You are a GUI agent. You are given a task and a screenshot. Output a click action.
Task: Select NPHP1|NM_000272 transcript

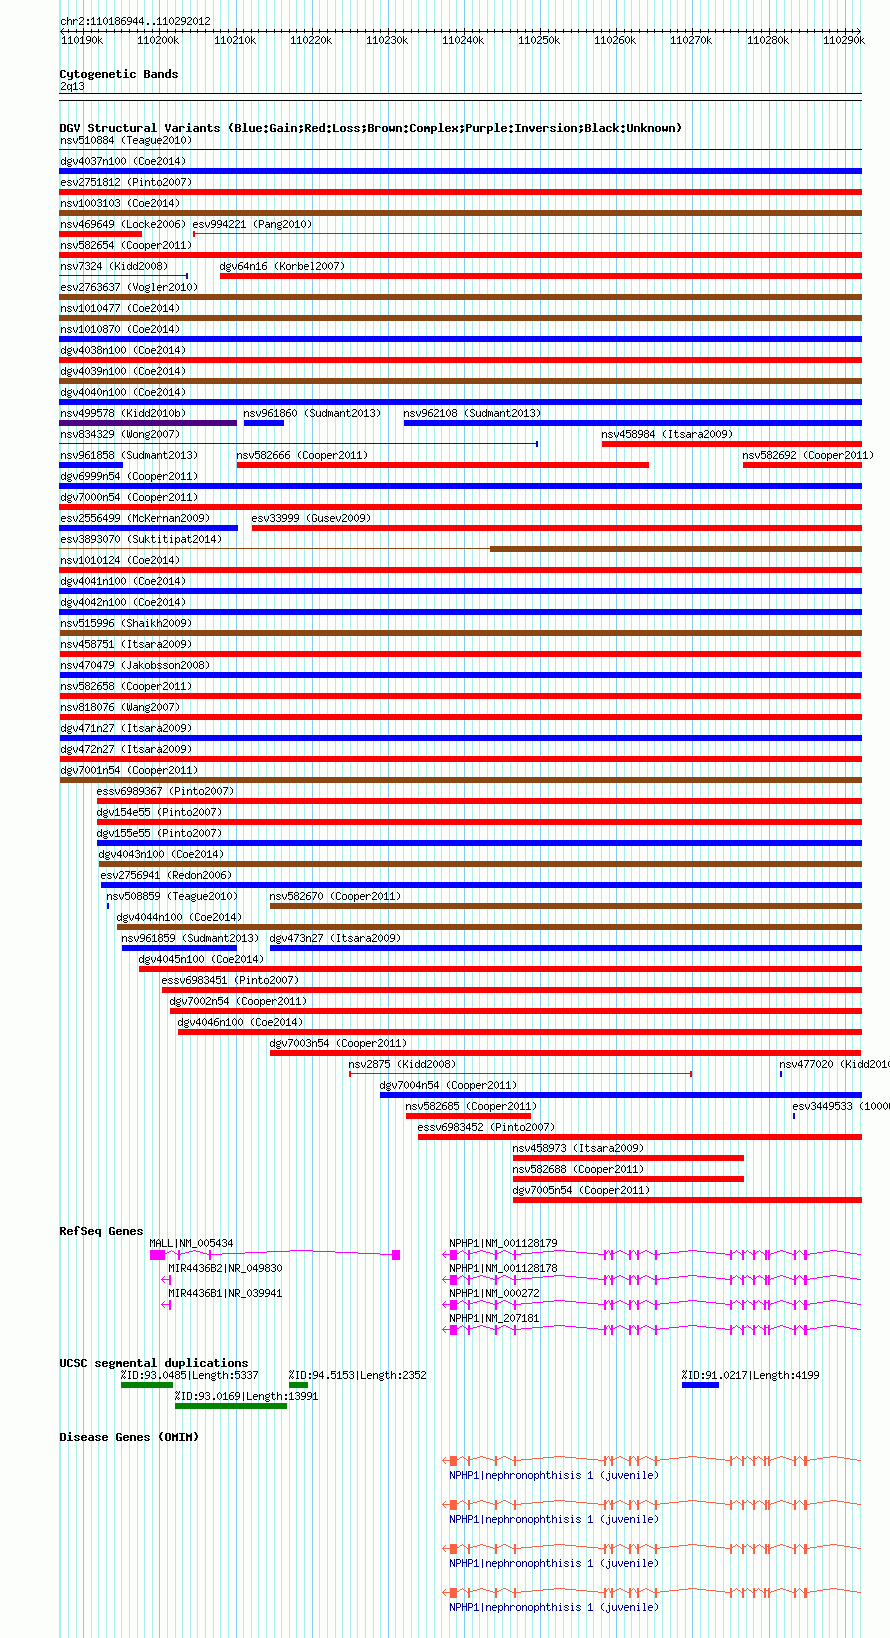[494, 1293]
